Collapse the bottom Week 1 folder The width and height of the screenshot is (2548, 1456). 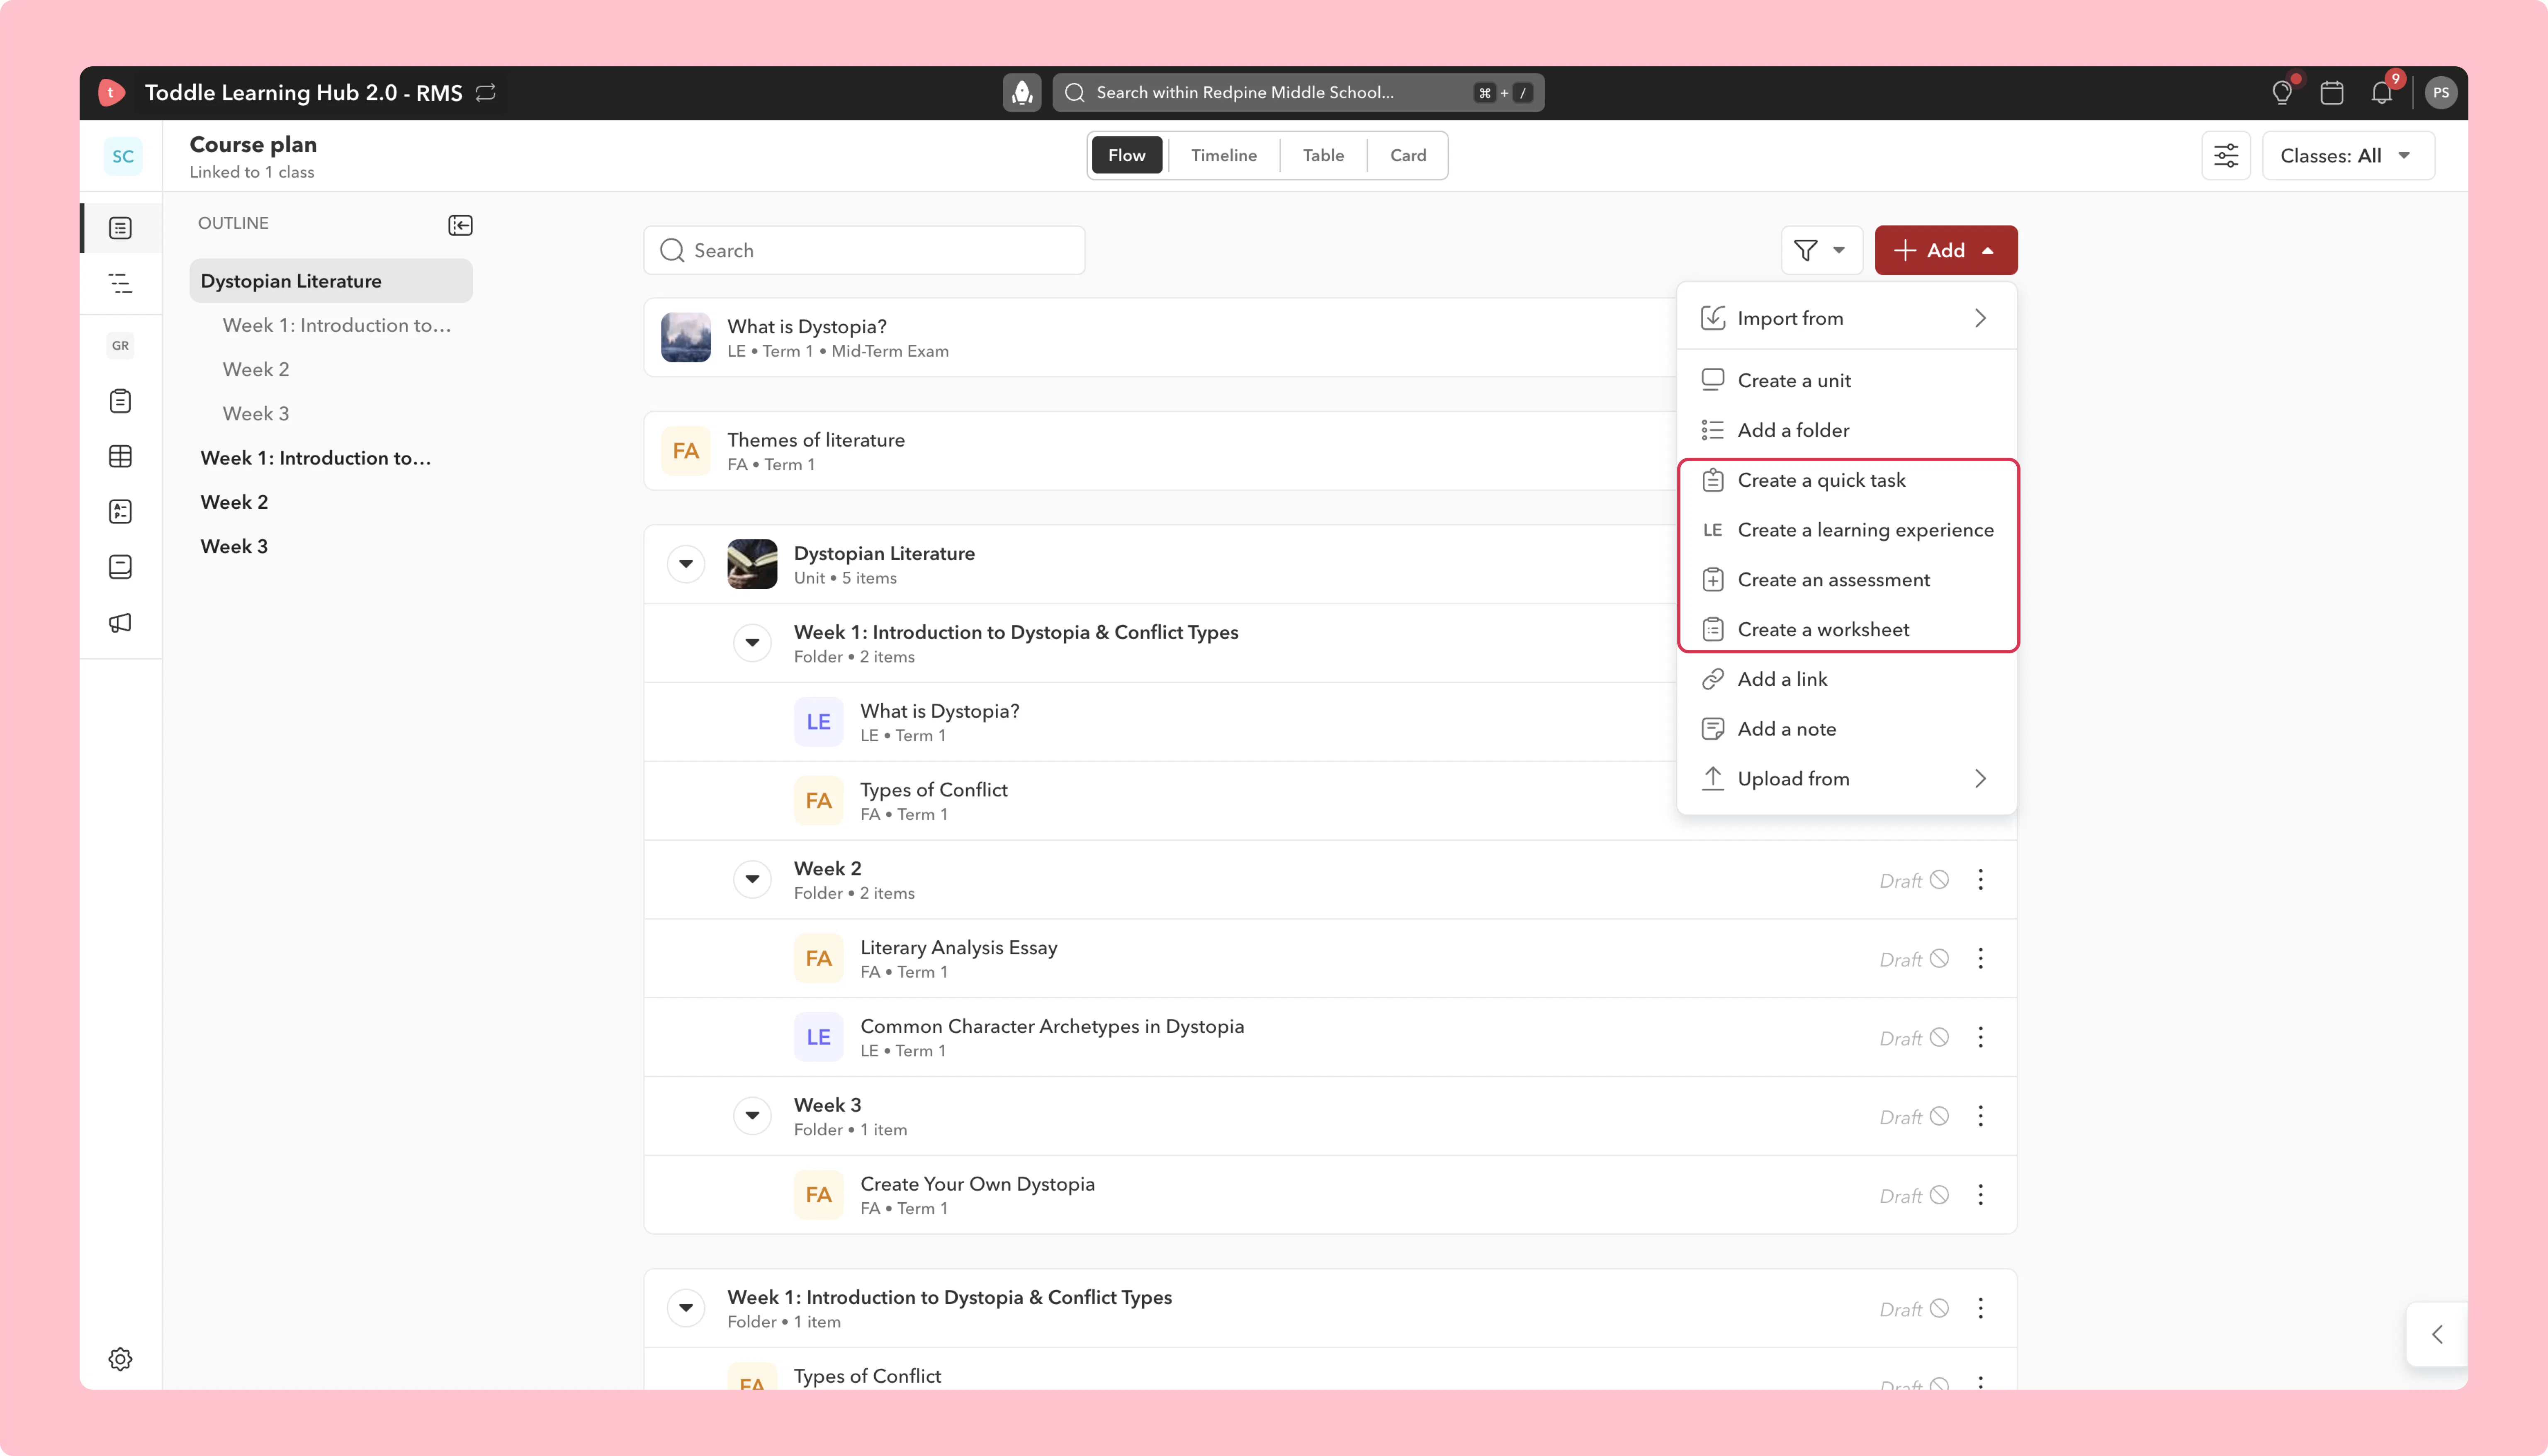(x=686, y=1307)
